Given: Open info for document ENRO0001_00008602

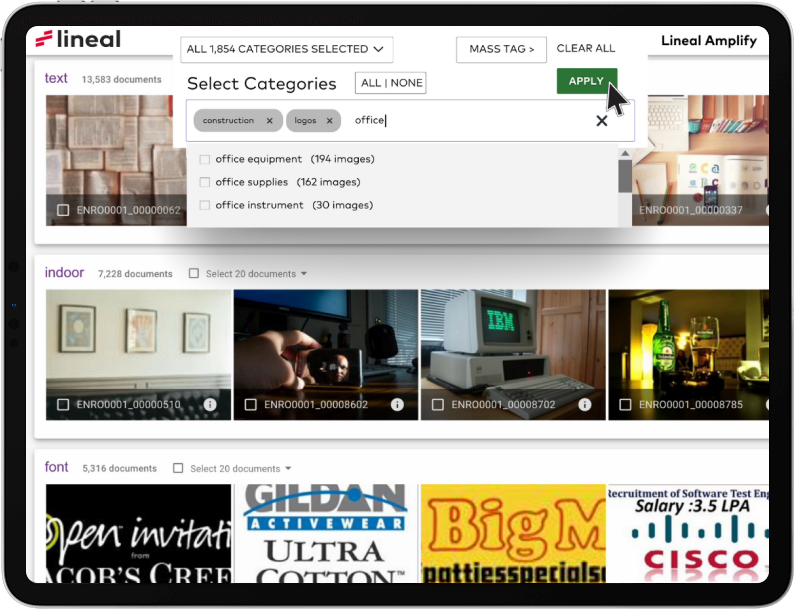Looking at the screenshot, I should tap(397, 404).
